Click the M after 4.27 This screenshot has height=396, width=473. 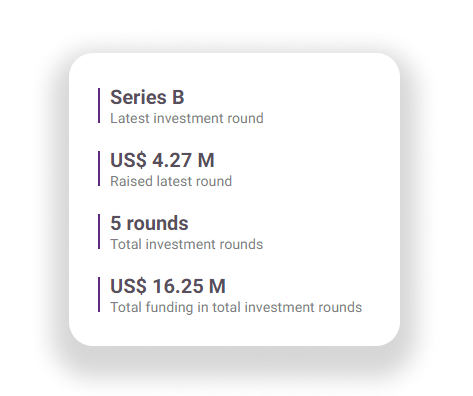pyautogui.click(x=206, y=160)
